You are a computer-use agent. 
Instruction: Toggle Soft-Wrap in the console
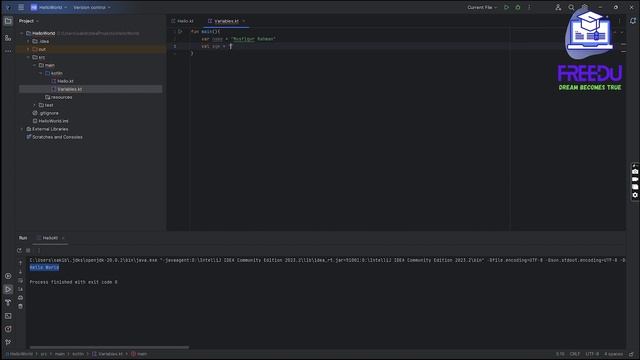(x=20, y=280)
